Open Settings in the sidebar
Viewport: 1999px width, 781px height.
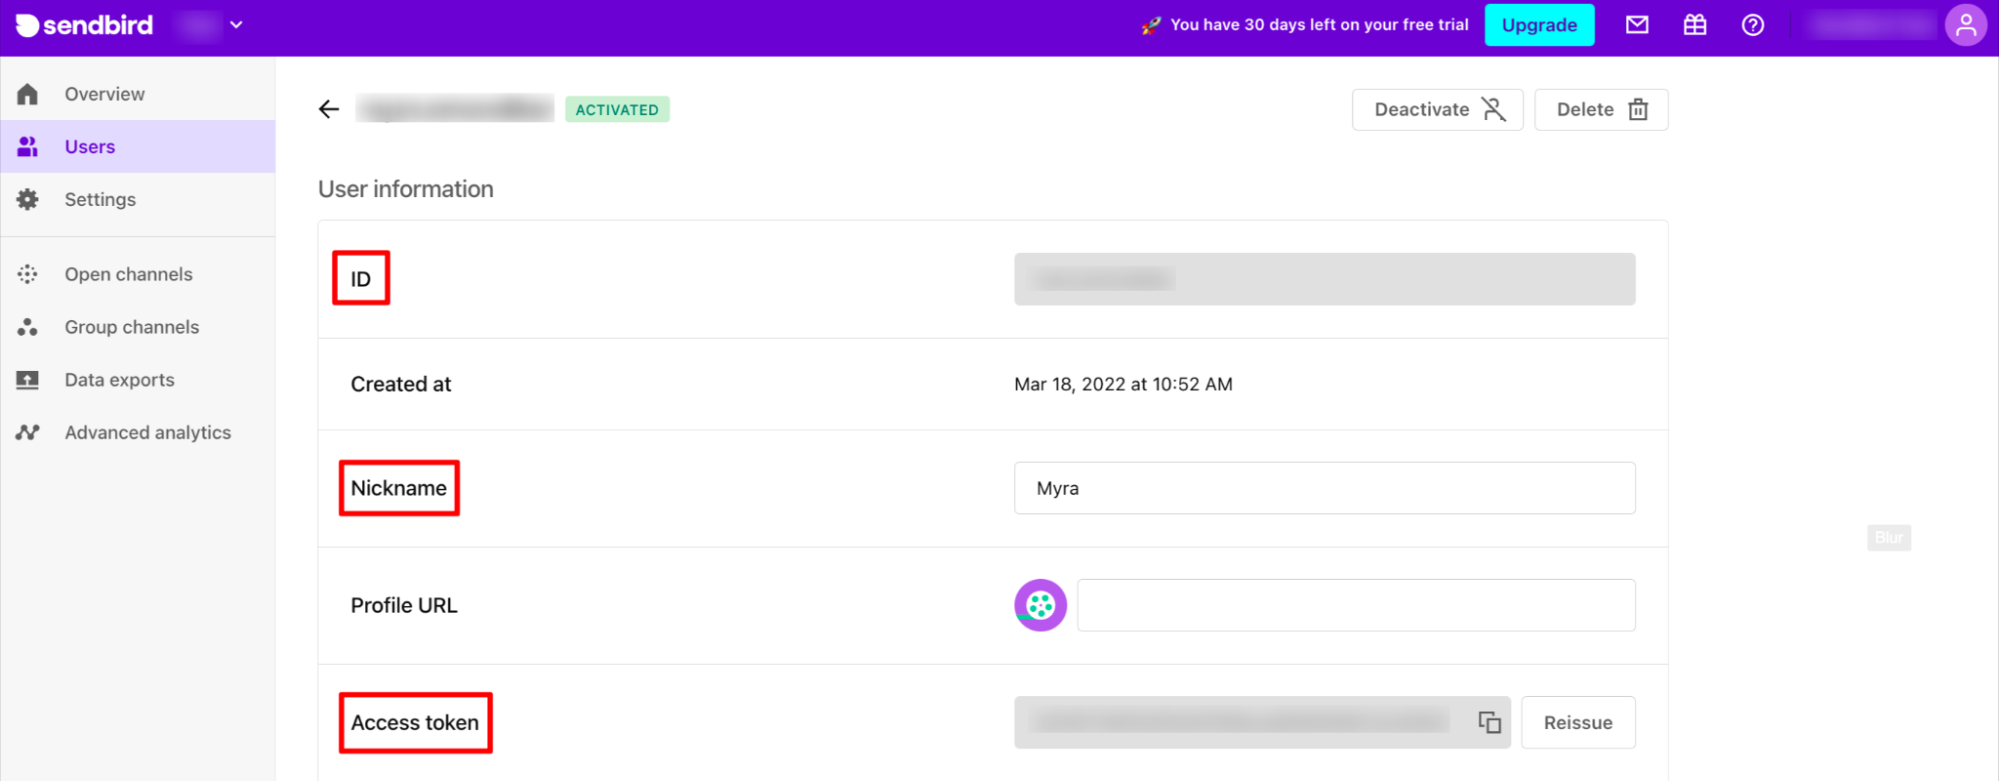[100, 199]
